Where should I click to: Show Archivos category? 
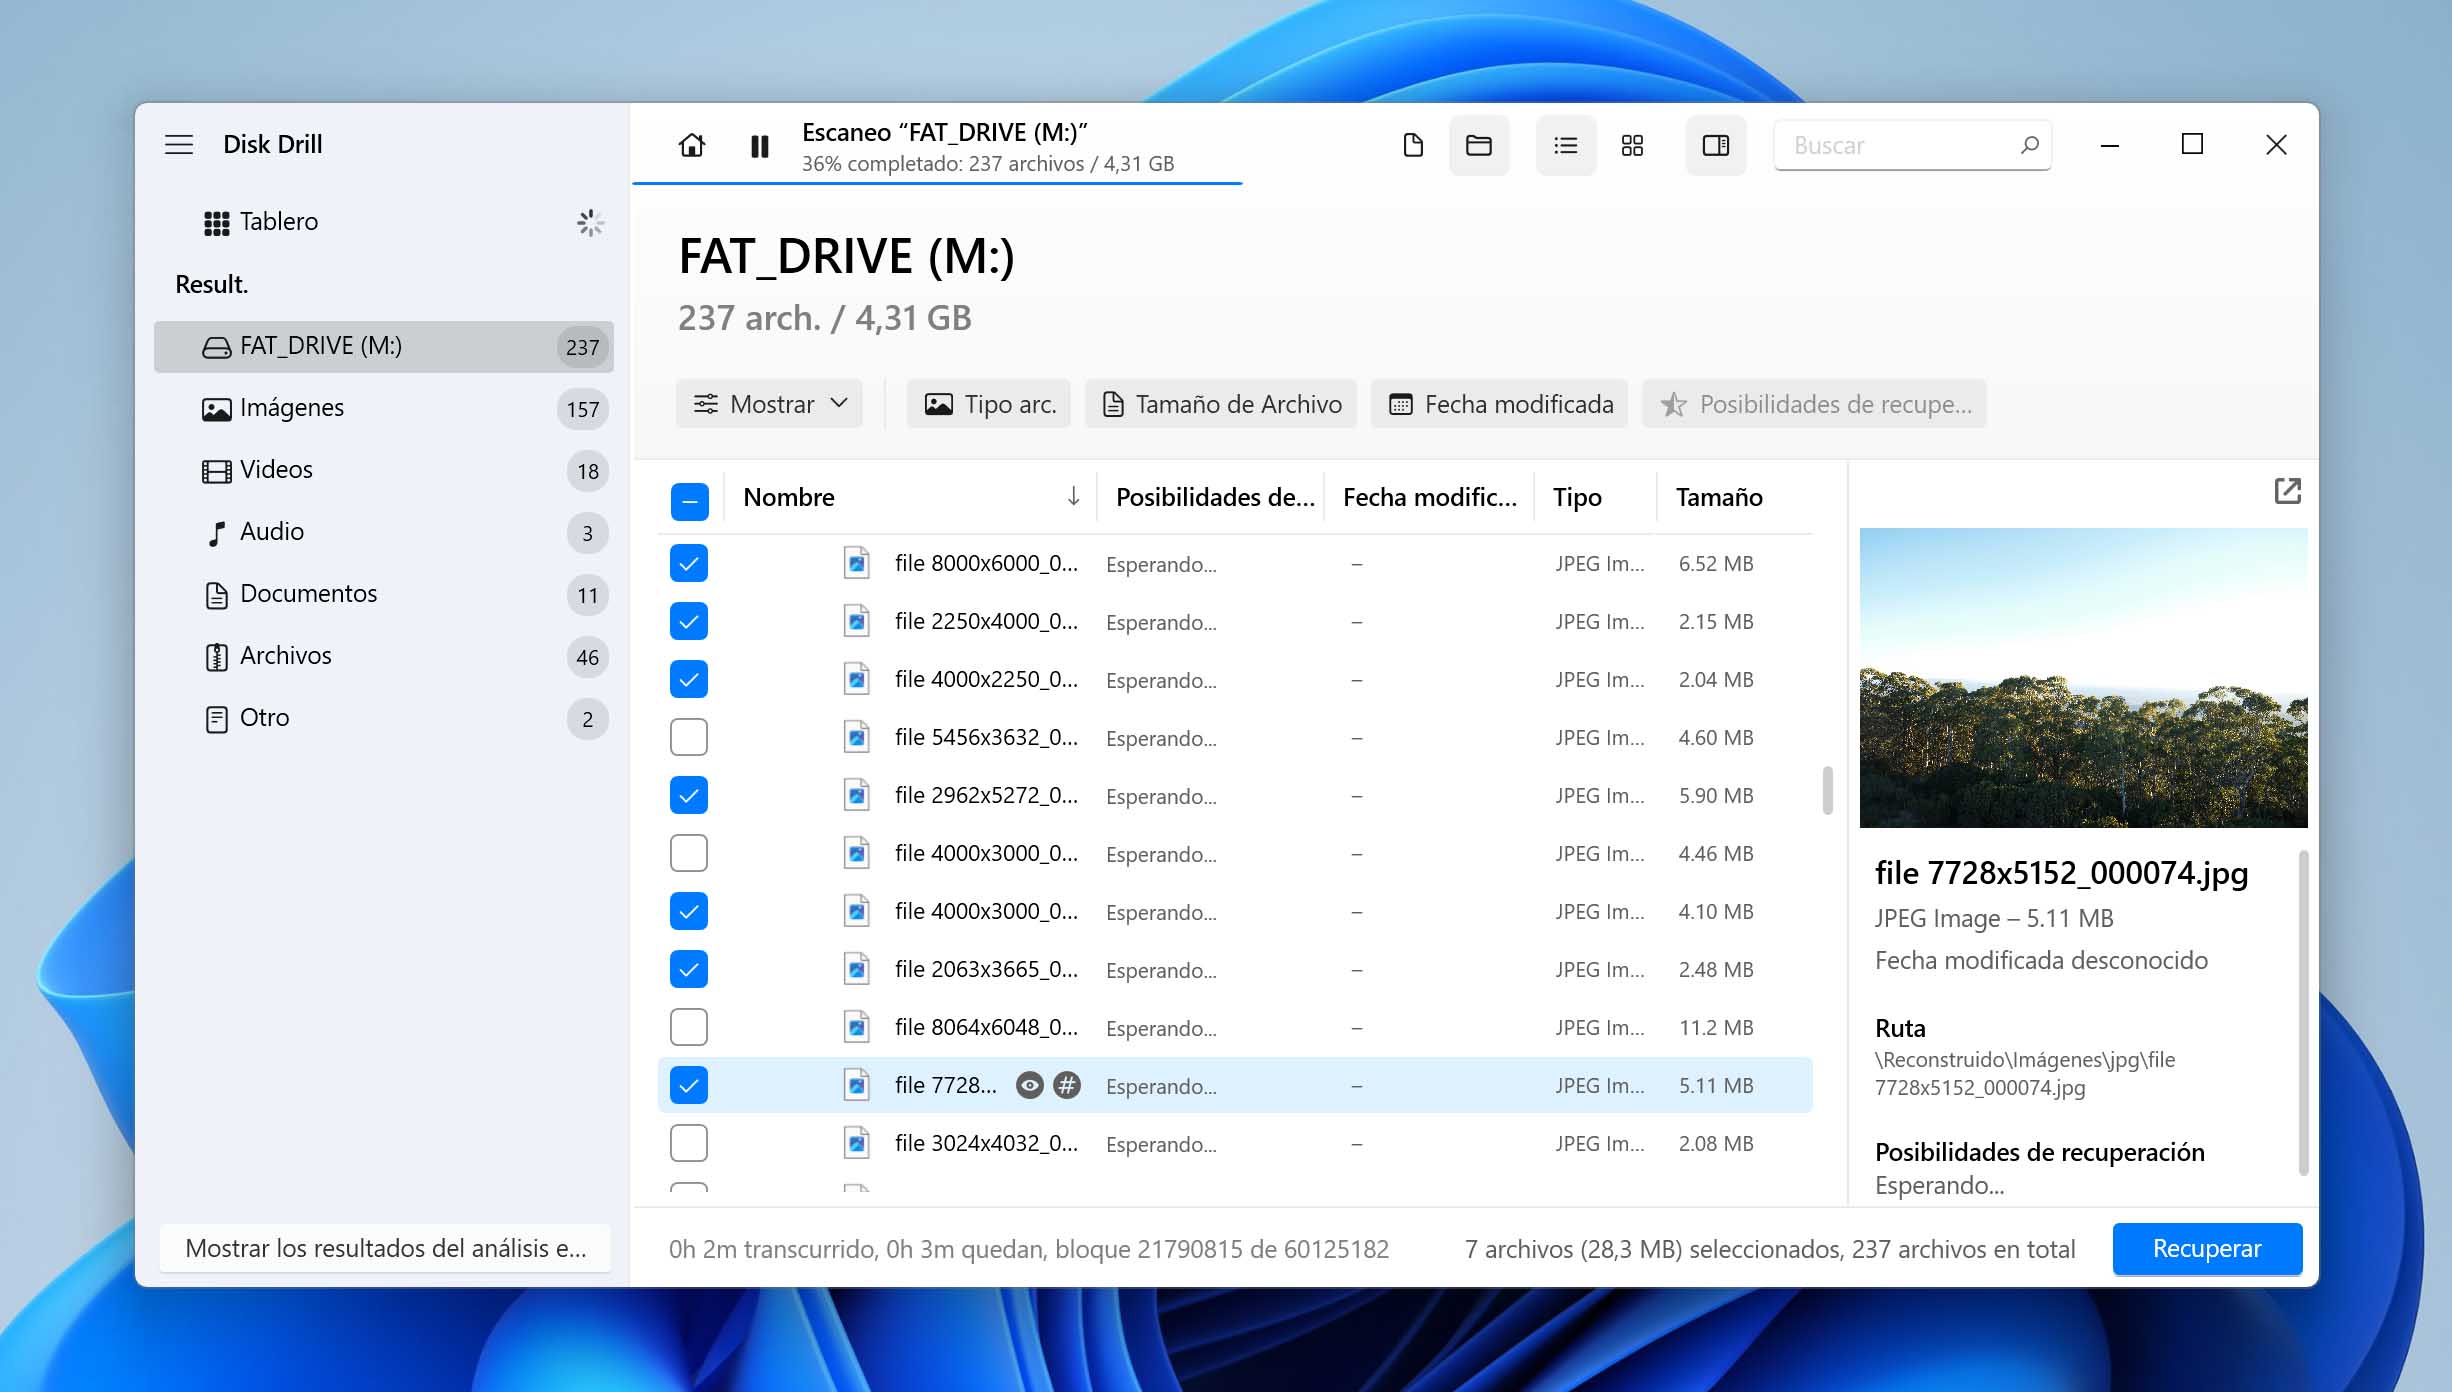pyautogui.click(x=383, y=656)
